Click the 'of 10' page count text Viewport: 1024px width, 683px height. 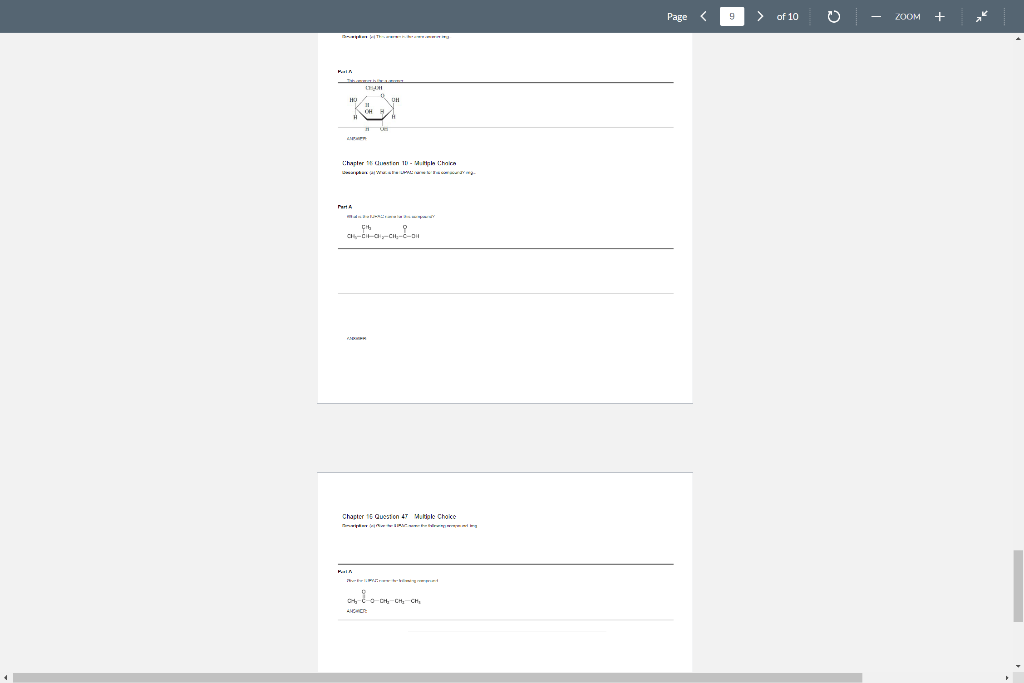pos(788,16)
